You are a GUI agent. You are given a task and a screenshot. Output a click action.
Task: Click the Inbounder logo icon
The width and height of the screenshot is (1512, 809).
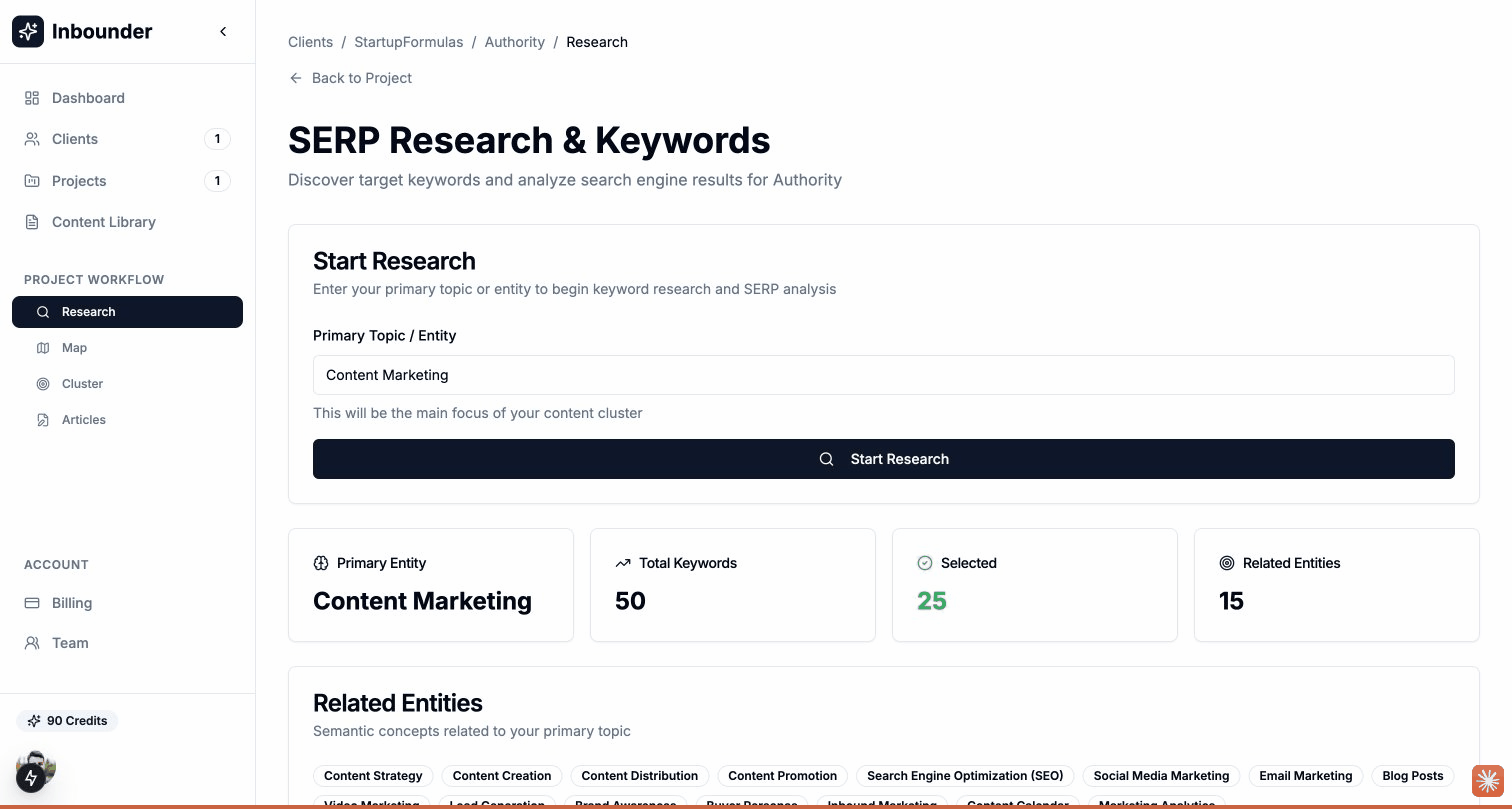pos(27,31)
